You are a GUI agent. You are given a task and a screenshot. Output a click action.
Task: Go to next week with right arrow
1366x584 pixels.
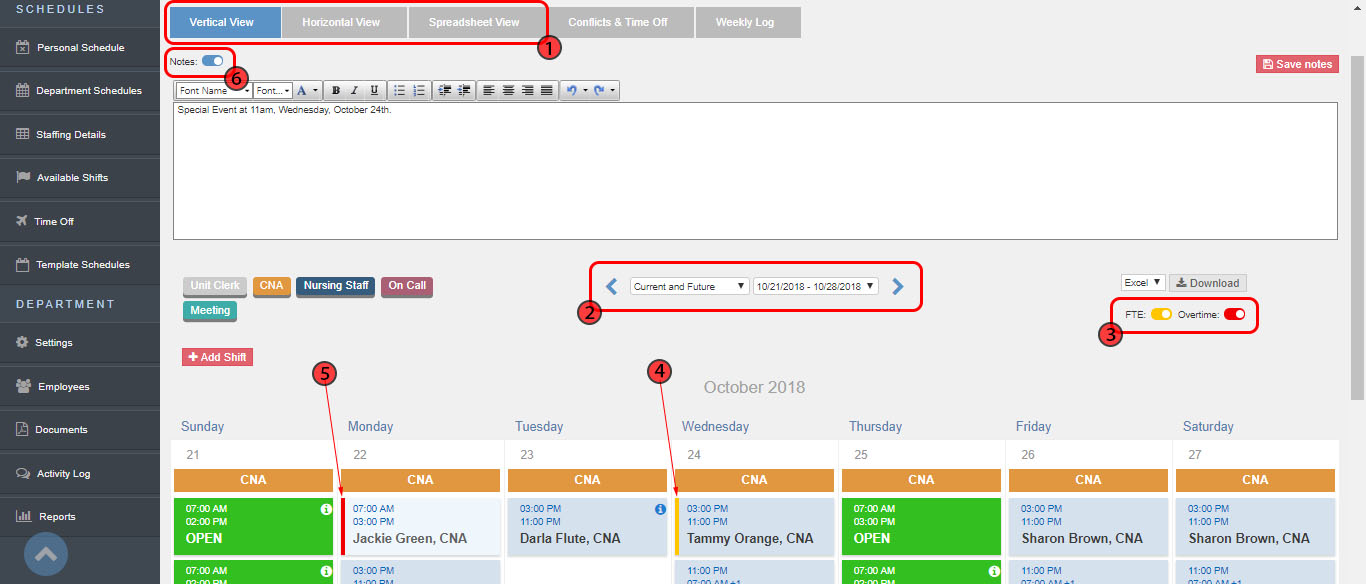898,286
